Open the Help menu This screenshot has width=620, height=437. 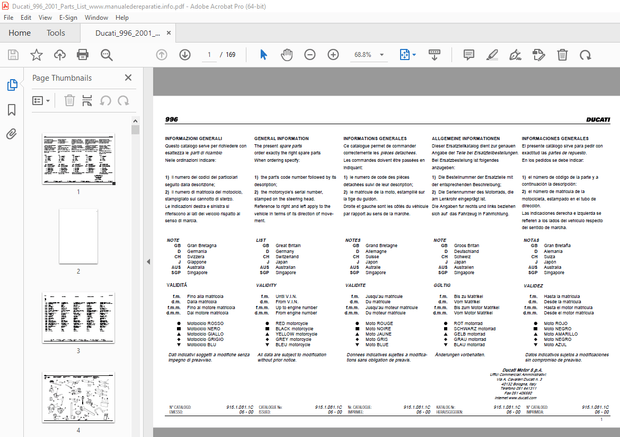pyautogui.click(x=122, y=17)
